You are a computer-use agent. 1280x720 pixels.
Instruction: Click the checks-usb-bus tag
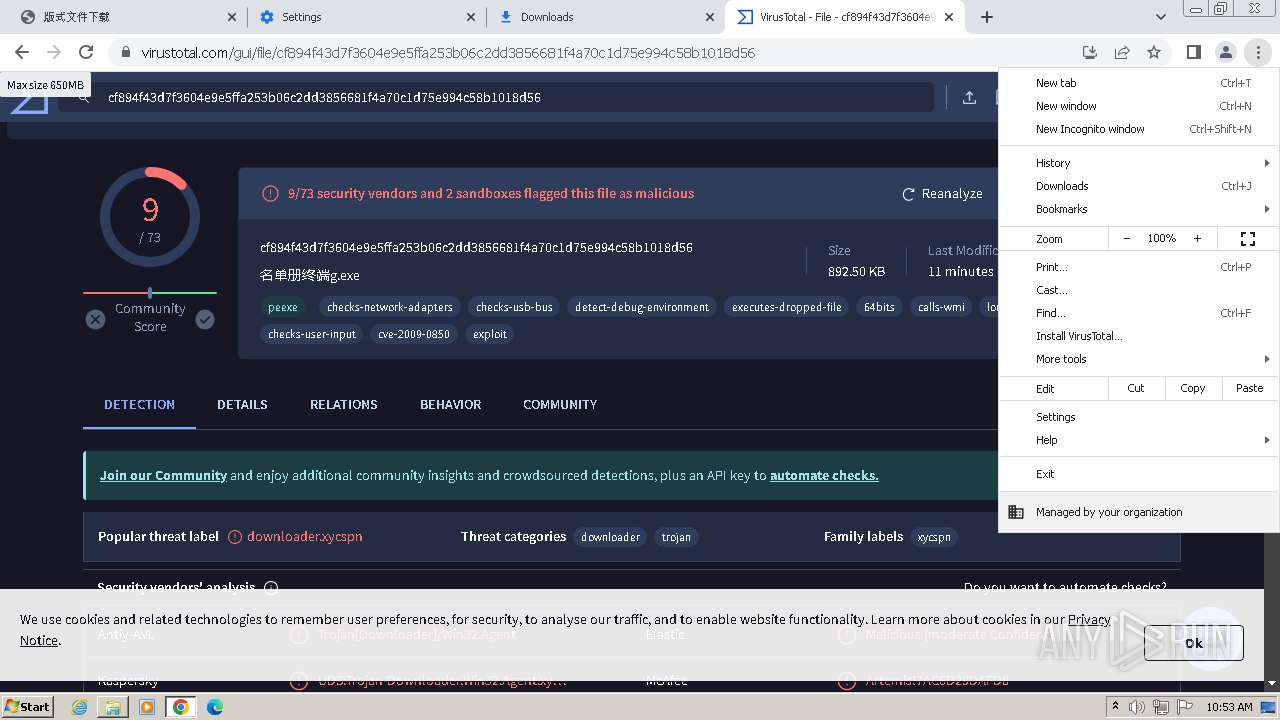[514, 307]
